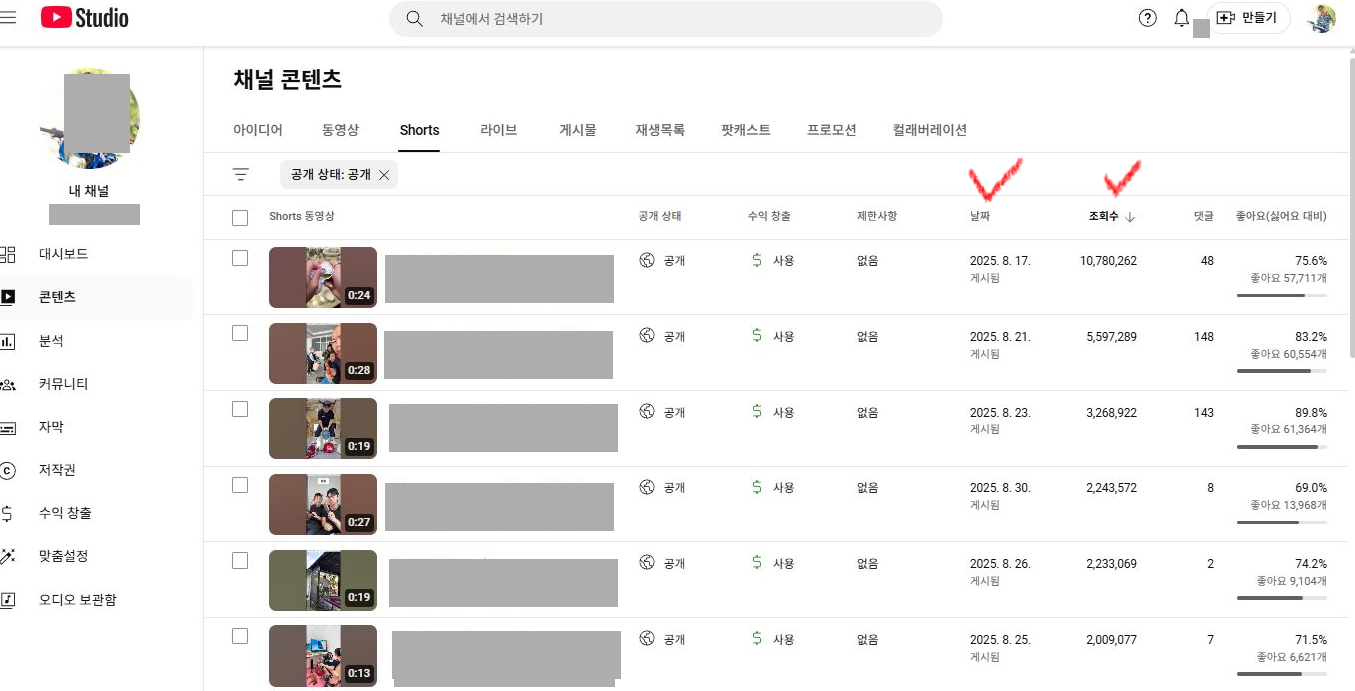Screen dimensions: 1355x691
Task: Open the hamburger navigation menu
Action: (x=8, y=18)
